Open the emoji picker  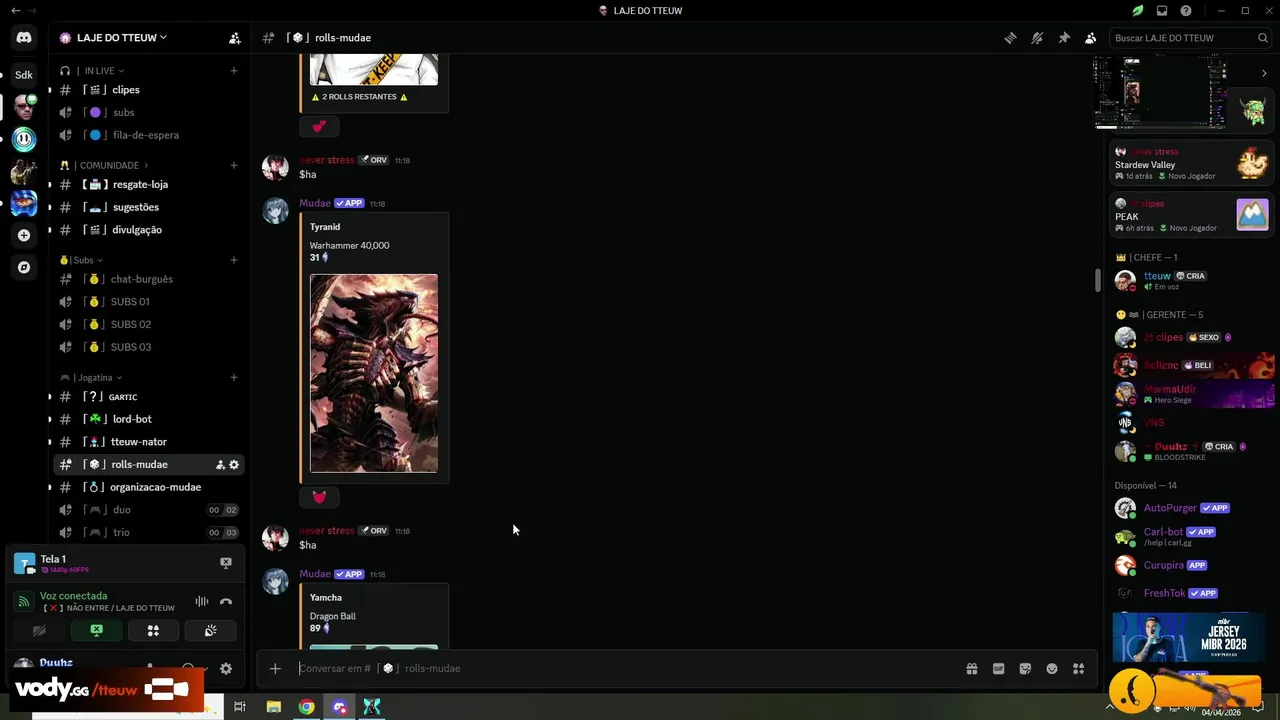tap(1052, 668)
